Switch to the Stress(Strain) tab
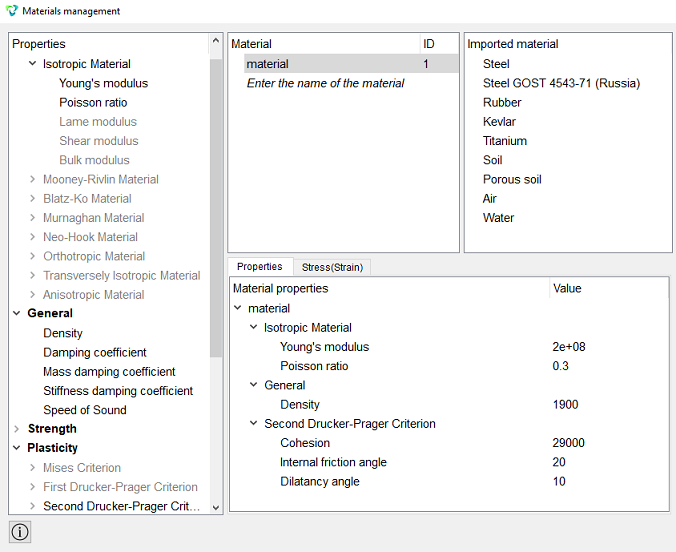The width and height of the screenshot is (676, 552). 332,267
